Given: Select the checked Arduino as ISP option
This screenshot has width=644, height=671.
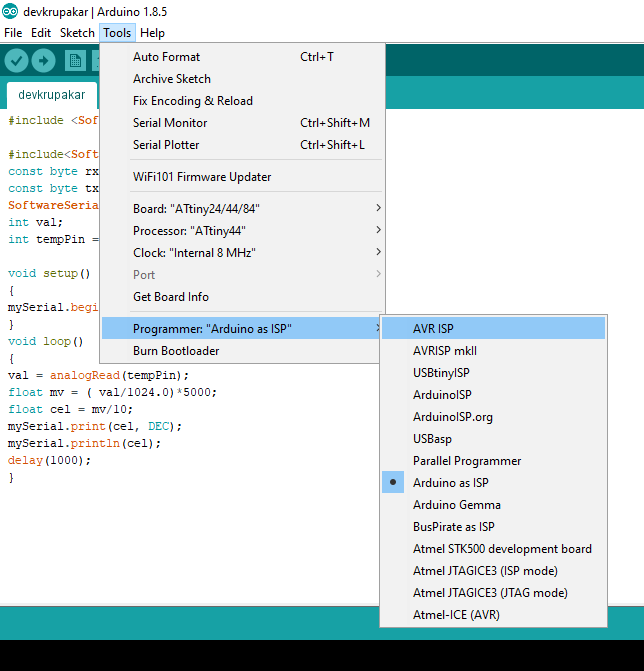Looking at the screenshot, I should [x=493, y=483].
